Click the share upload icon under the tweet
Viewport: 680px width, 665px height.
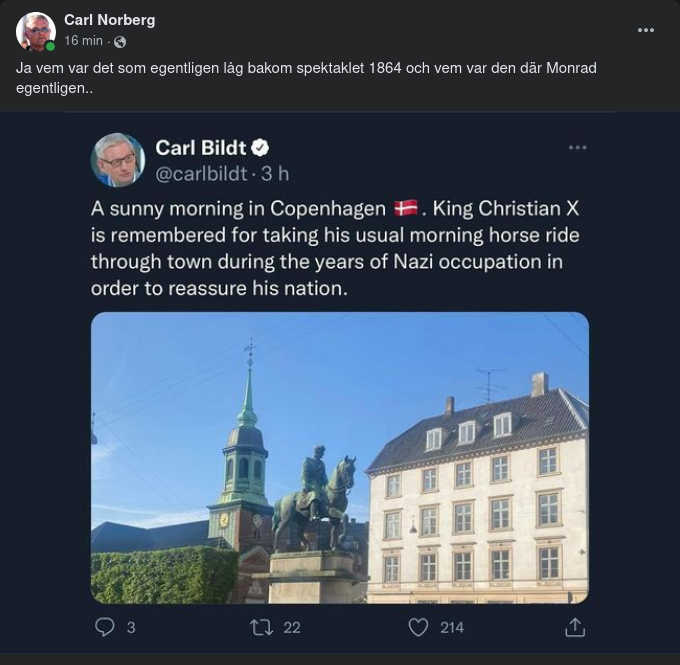pos(575,627)
